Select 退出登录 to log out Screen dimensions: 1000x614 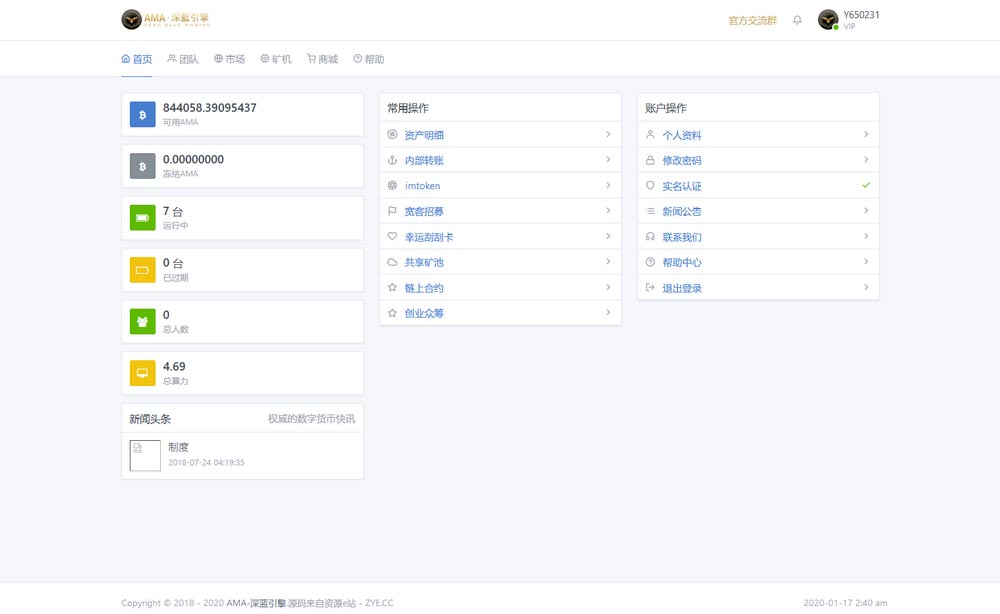click(x=682, y=288)
